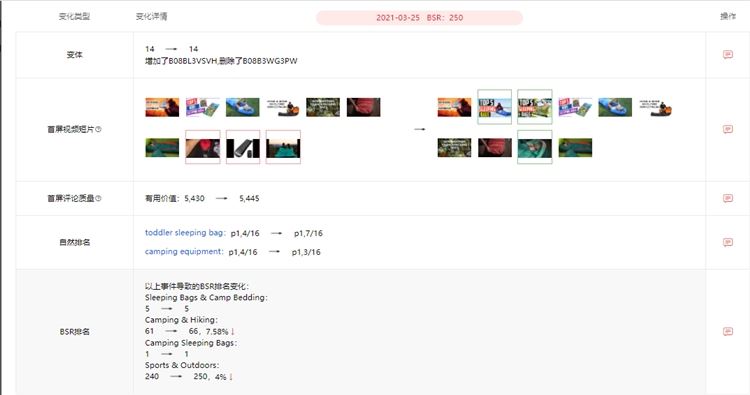Open green-bordered teal sleeping bag thumbnail
Image resolution: width=750 pixels, height=395 pixels.
[x=535, y=147]
